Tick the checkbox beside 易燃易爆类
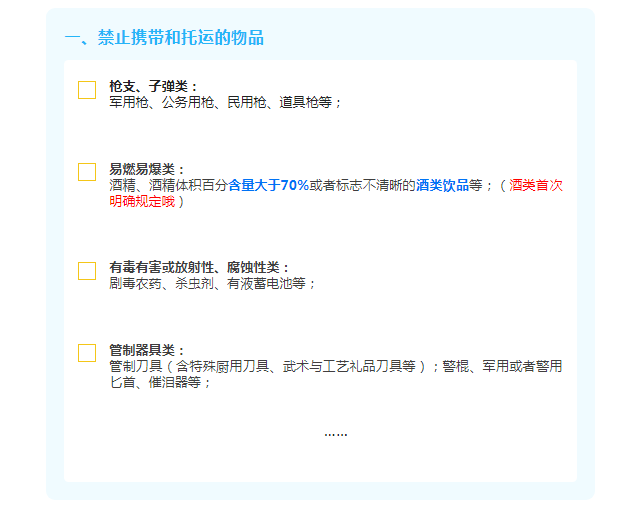Screen dimensions: 638x505 click(87, 172)
